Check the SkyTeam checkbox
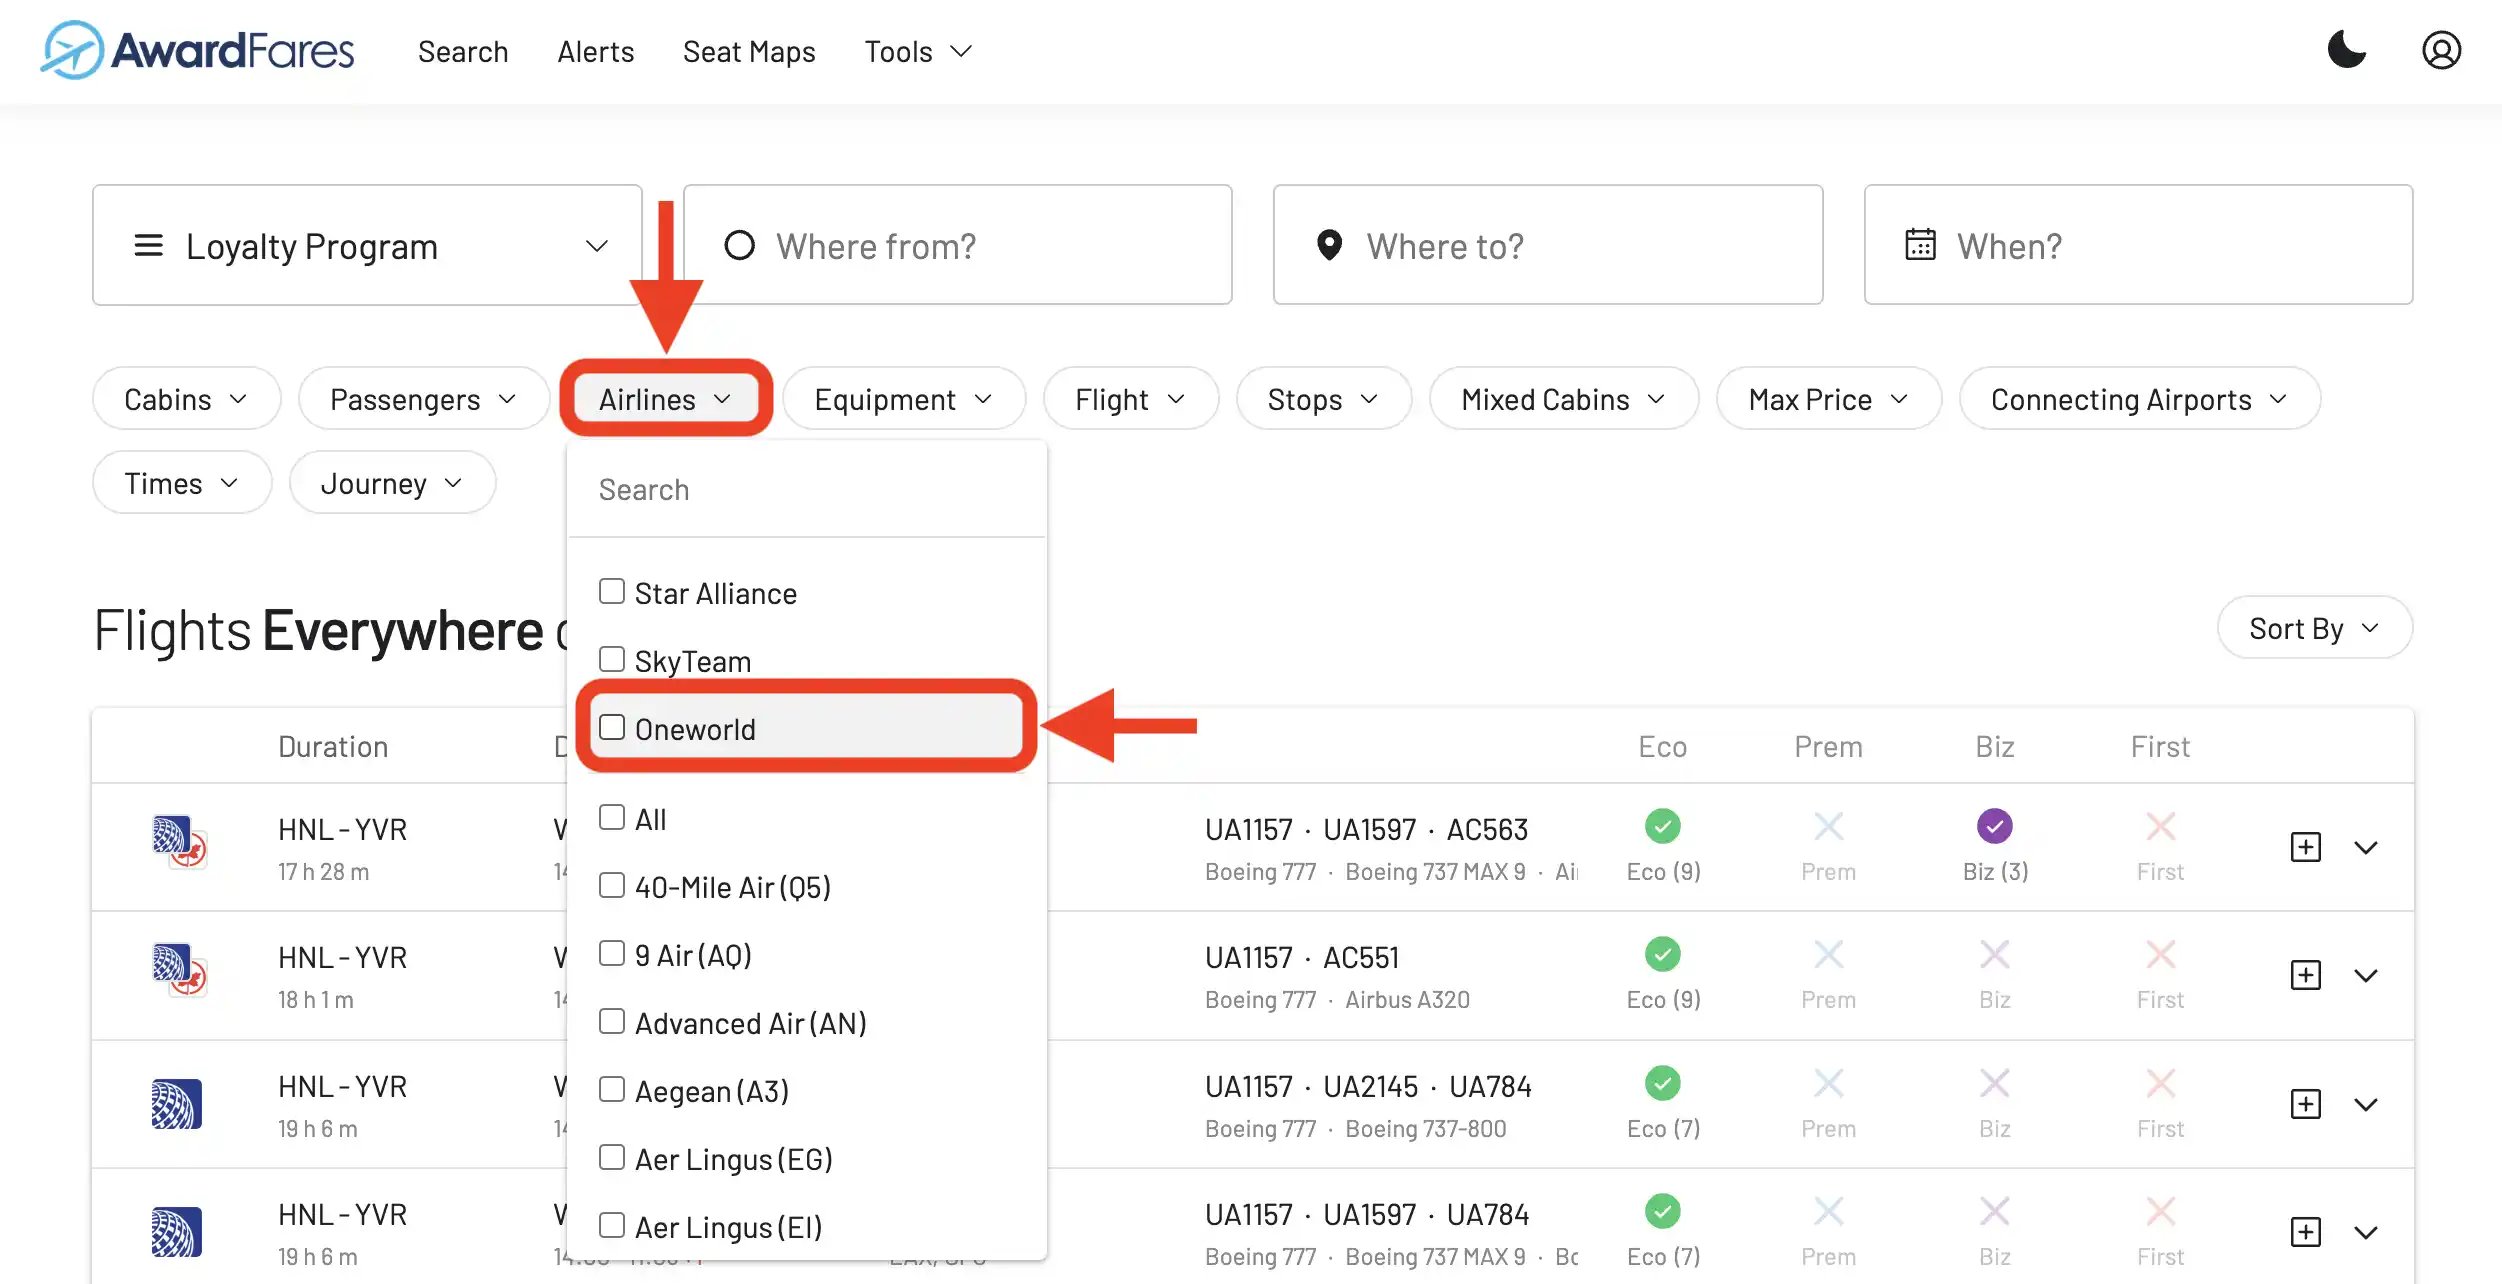2502x1284 pixels. pyautogui.click(x=611, y=659)
